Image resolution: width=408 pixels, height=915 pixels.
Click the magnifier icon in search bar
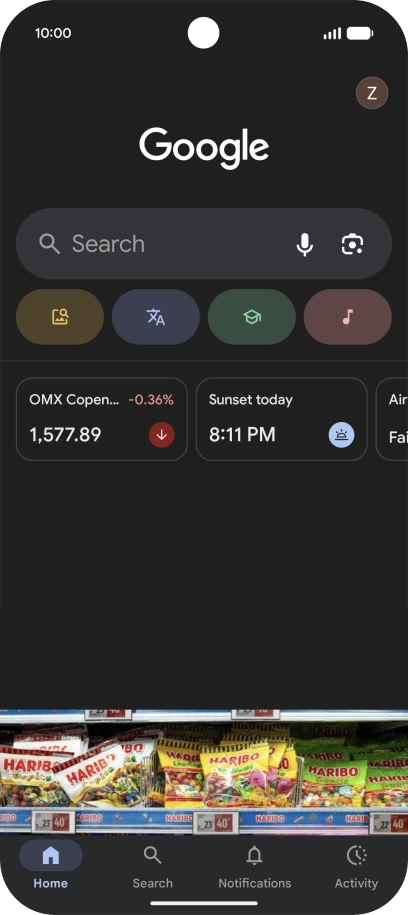click(x=50, y=244)
